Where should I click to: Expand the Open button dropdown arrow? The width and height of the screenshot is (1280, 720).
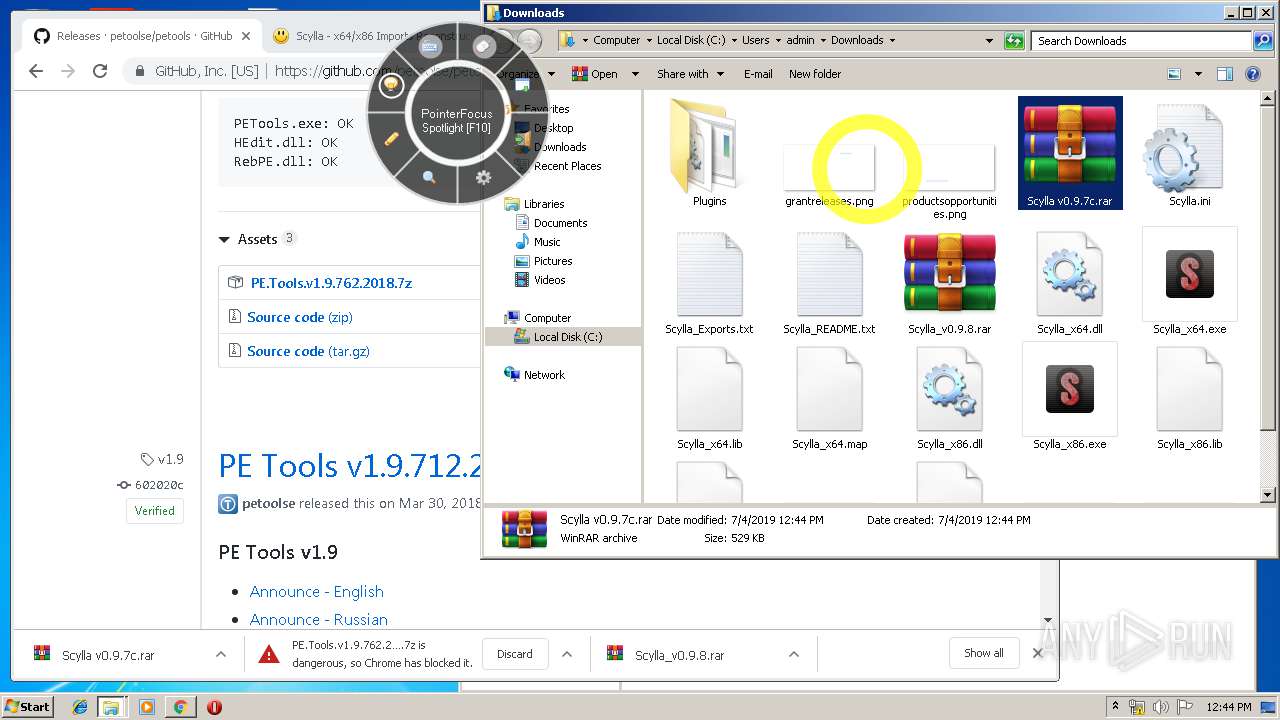(x=634, y=74)
